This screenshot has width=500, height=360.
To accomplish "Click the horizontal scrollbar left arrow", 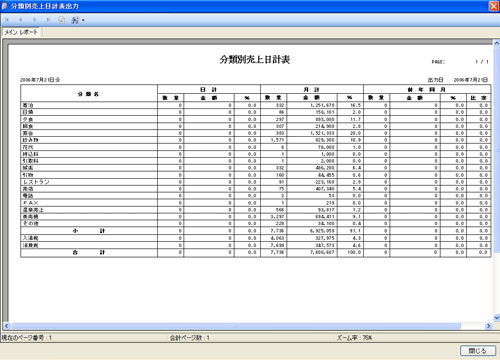I will 6,326.
